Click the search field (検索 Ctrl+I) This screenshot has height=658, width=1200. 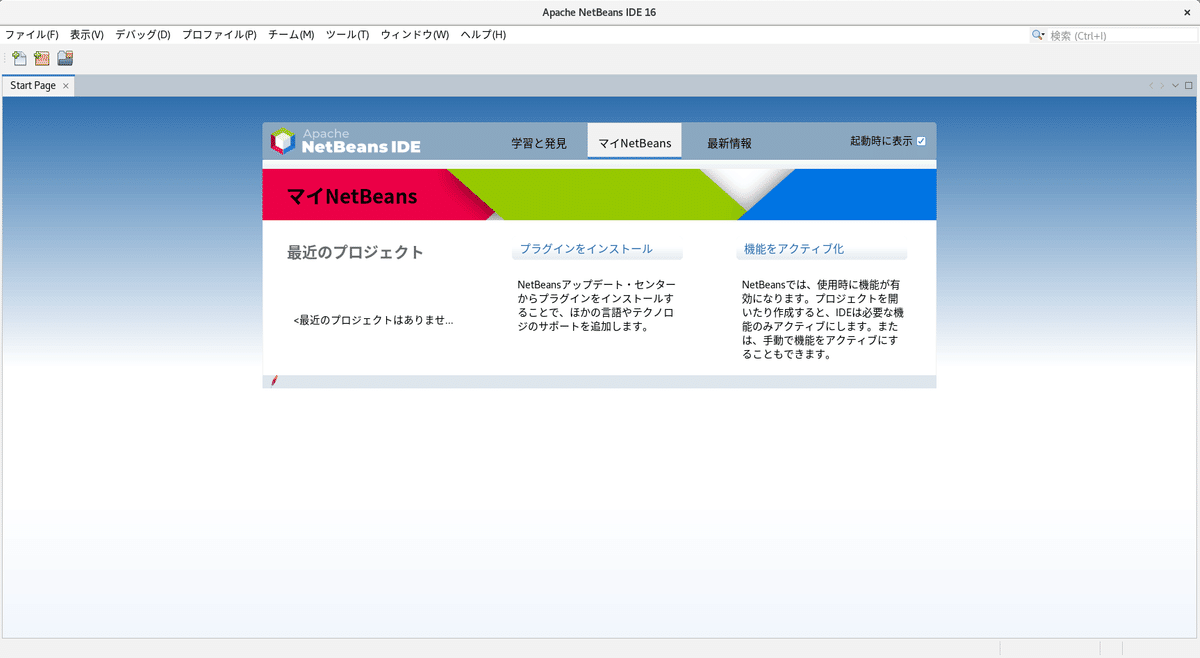point(1121,35)
